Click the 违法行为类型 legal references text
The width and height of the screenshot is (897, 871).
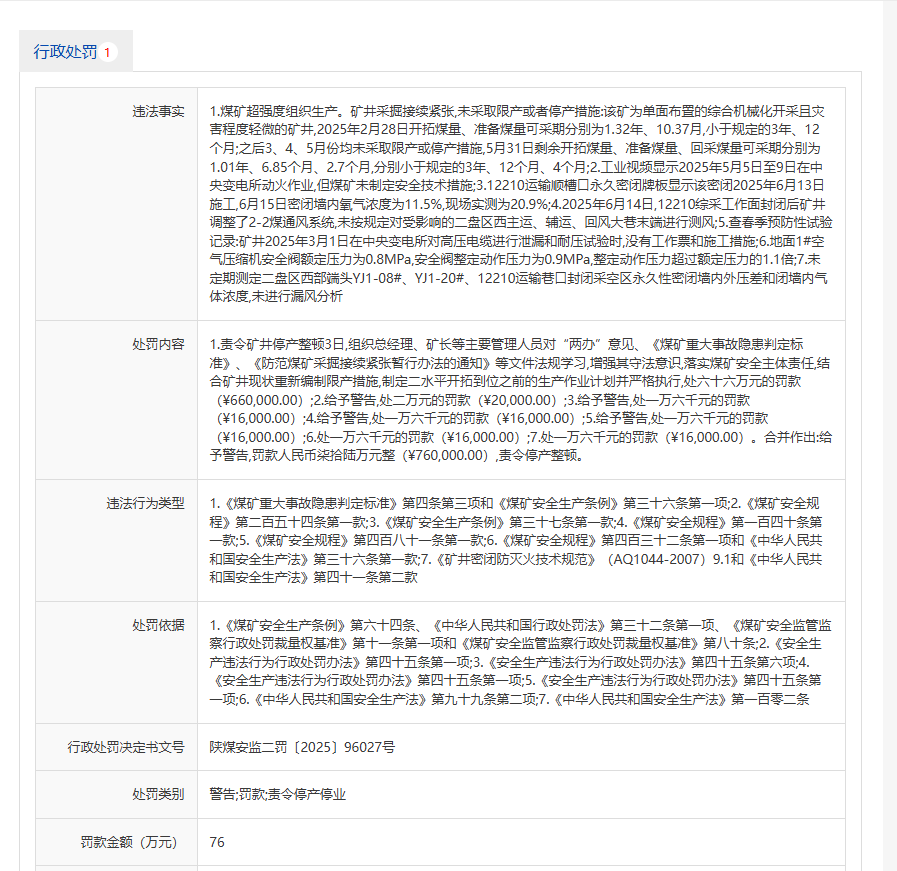click(x=516, y=540)
